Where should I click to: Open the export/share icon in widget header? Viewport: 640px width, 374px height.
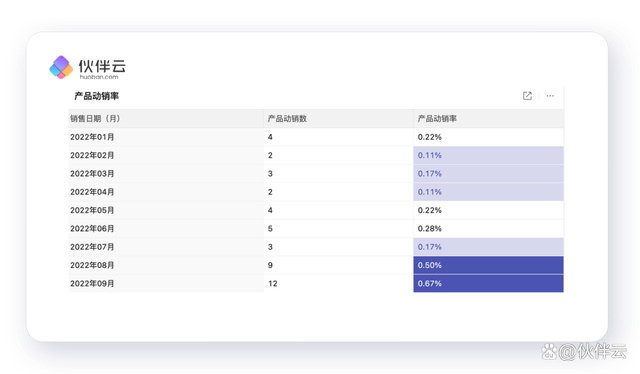[527, 96]
